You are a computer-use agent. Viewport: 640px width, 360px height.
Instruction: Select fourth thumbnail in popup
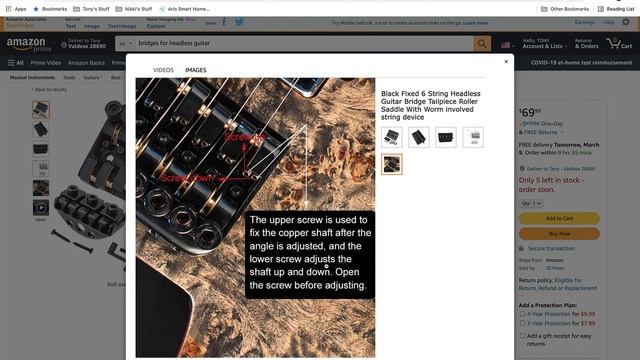click(x=473, y=137)
